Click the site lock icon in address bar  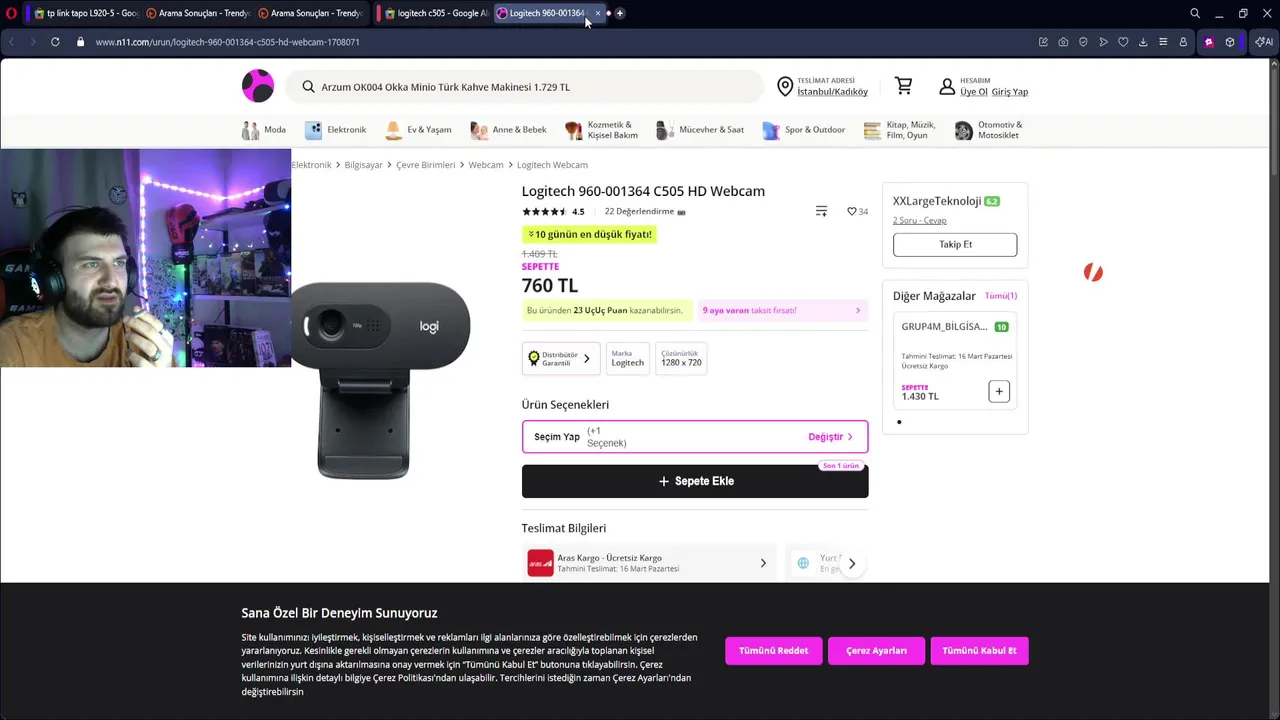click(x=81, y=42)
